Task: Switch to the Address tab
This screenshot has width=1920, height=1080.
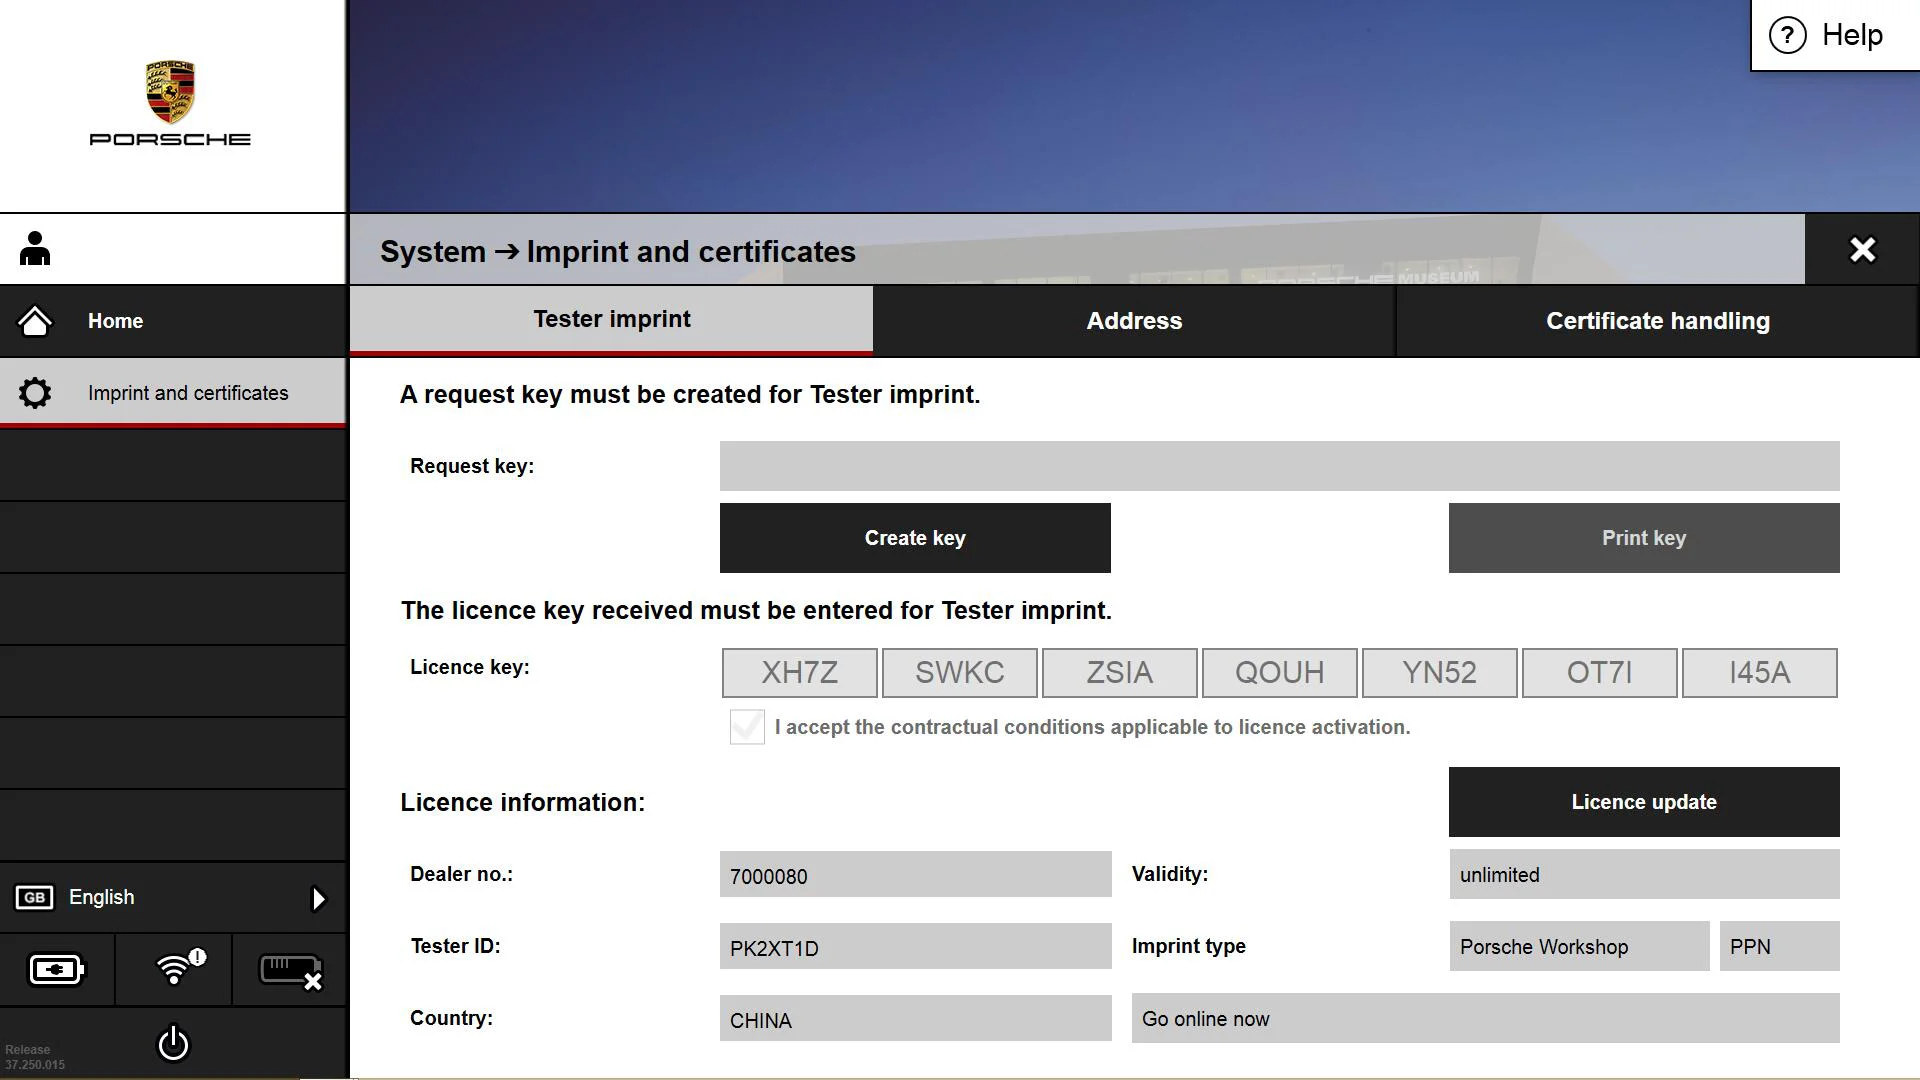Action: 1134,321
